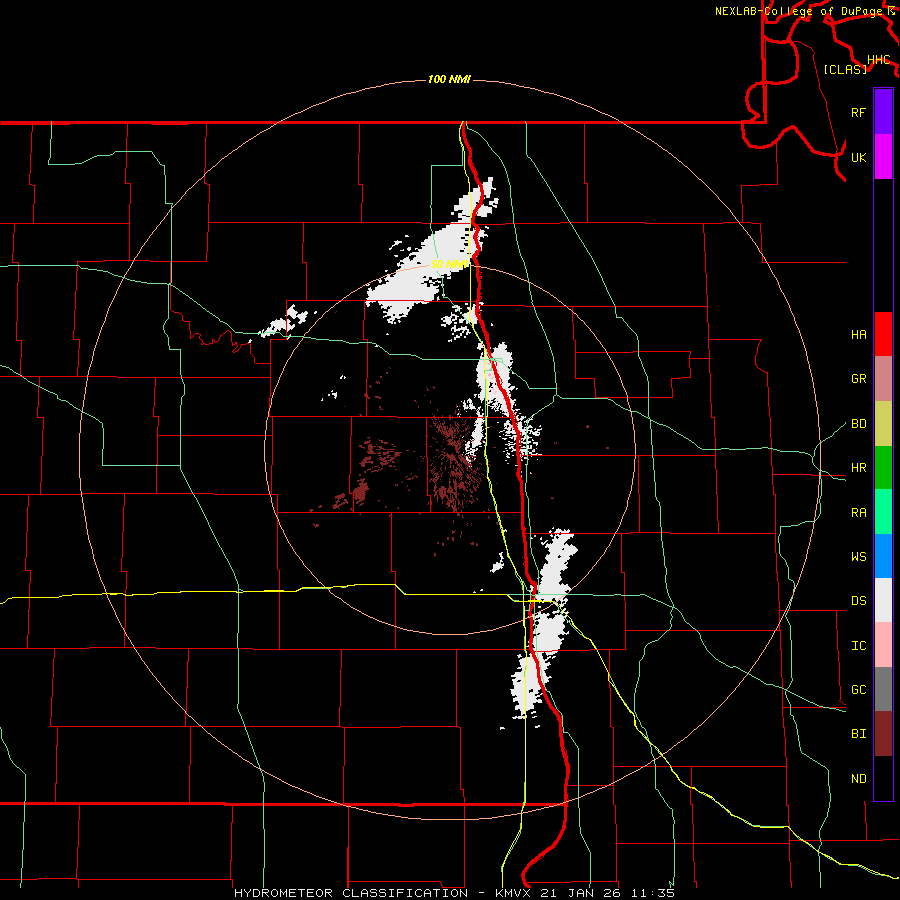
Task: Click the BI legend label
Action: coord(858,734)
